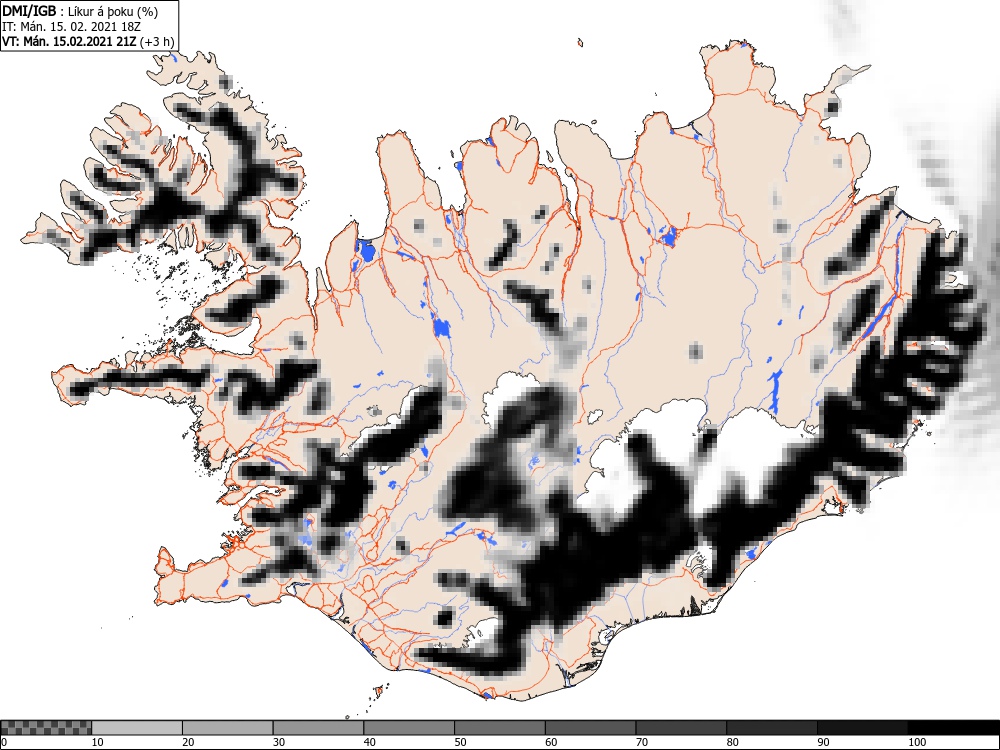Image resolution: width=1000 pixels, height=750 pixels.
Task: Select the 40–50% legend color block
Action: click(409, 728)
